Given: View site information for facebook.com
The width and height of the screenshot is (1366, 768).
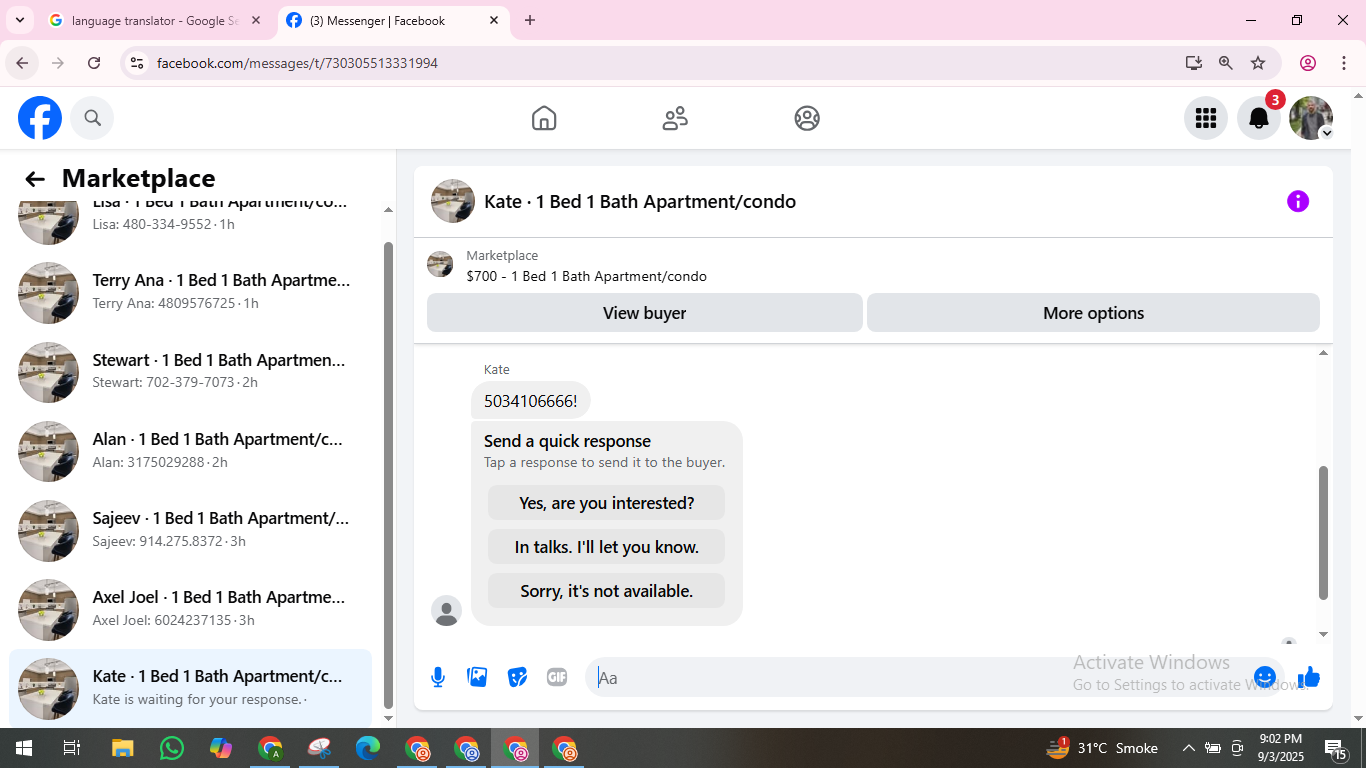Looking at the screenshot, I should coord(137,63).
